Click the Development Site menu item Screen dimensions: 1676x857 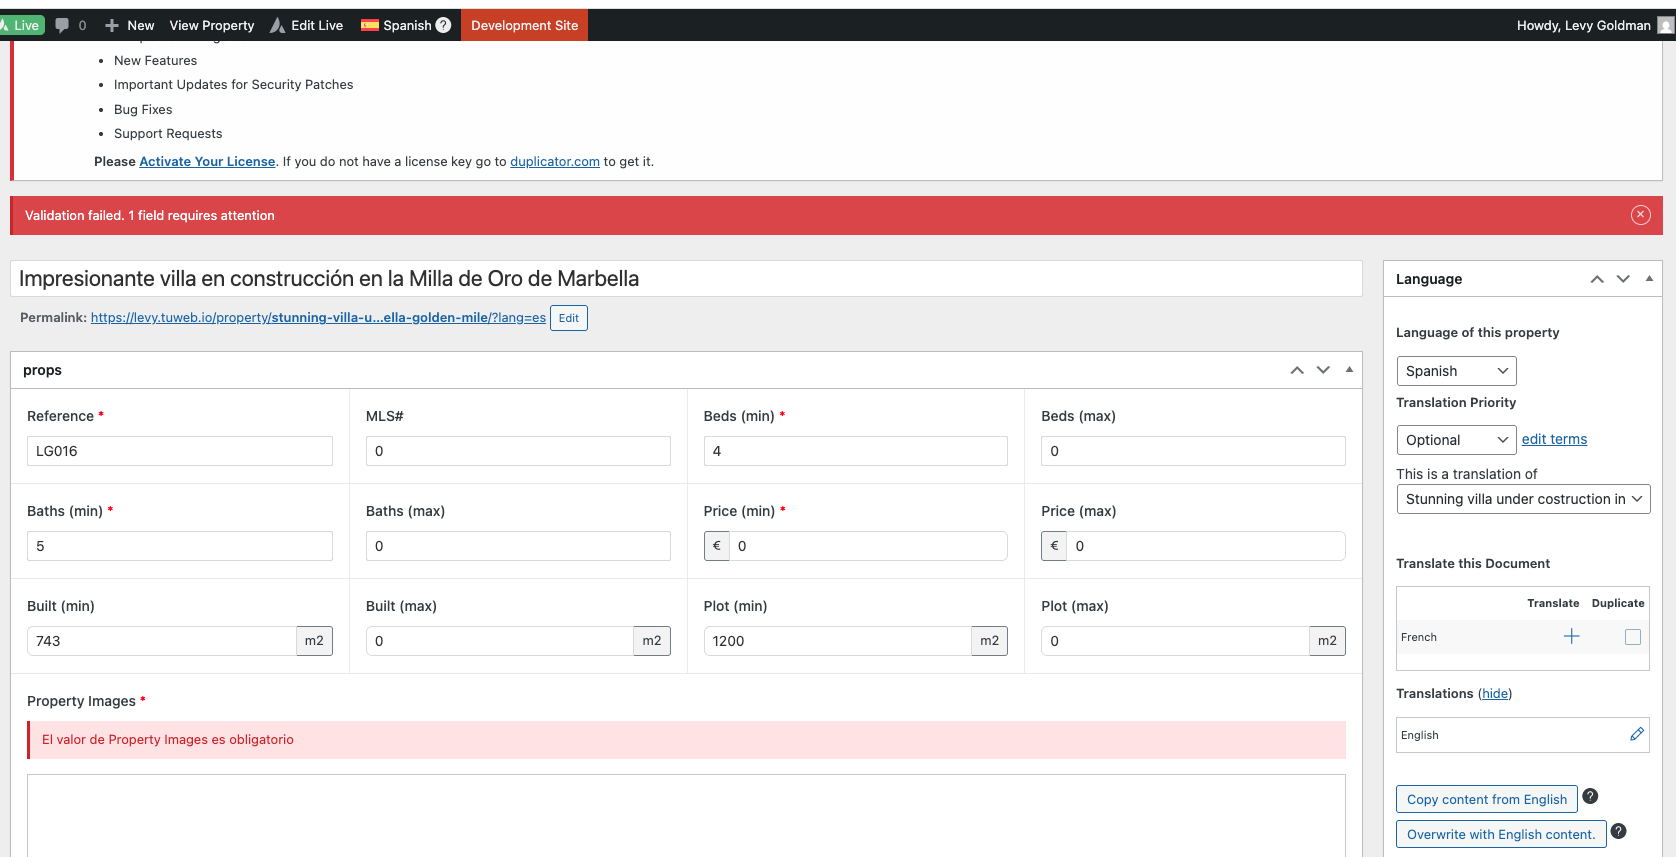coord(524,25)
